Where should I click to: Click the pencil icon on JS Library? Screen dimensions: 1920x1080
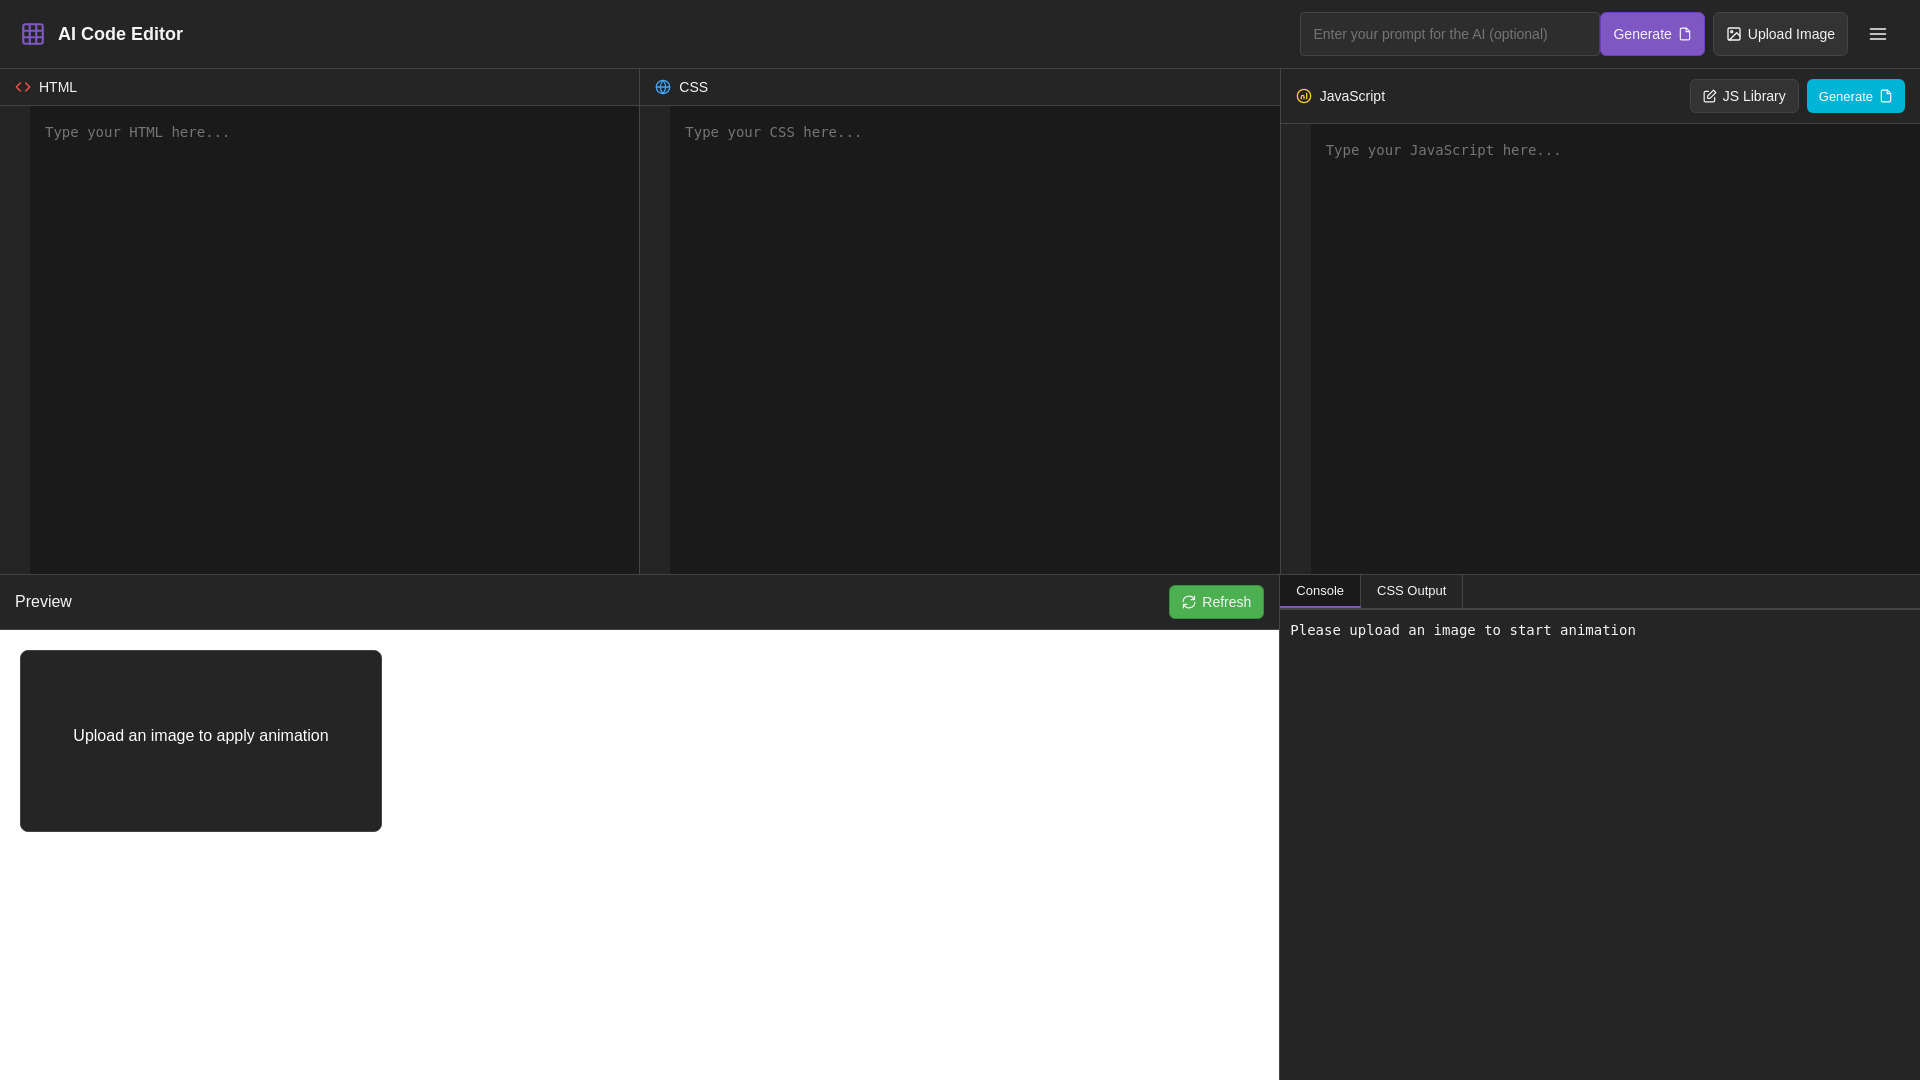pos(1710,96)
